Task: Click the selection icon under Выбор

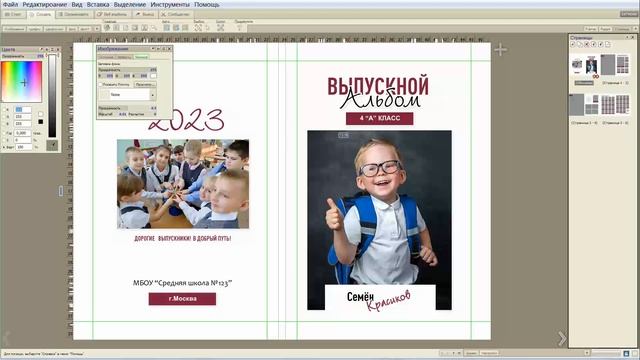Action: [x=198, y=28]
